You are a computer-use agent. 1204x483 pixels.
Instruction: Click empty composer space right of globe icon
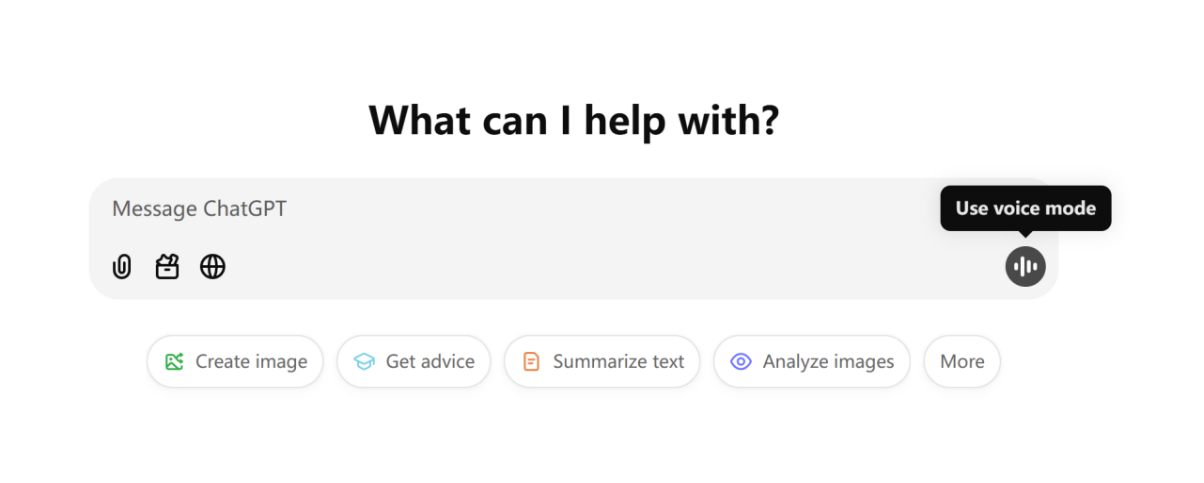click(600, 267)
